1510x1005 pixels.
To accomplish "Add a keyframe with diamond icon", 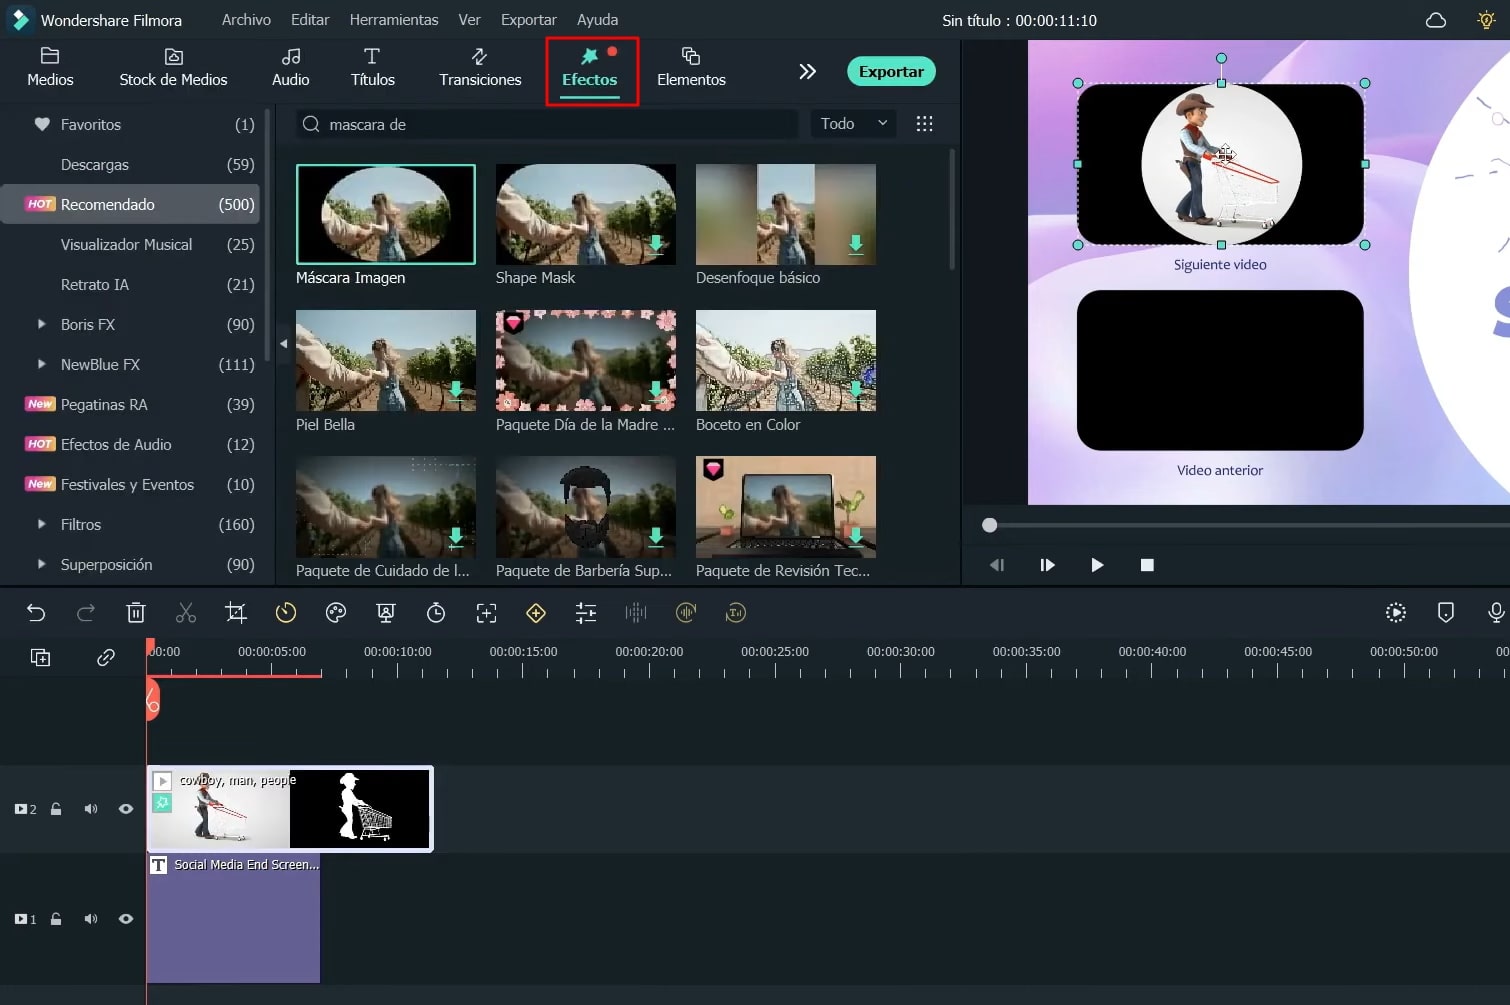I will pos(536,613).
